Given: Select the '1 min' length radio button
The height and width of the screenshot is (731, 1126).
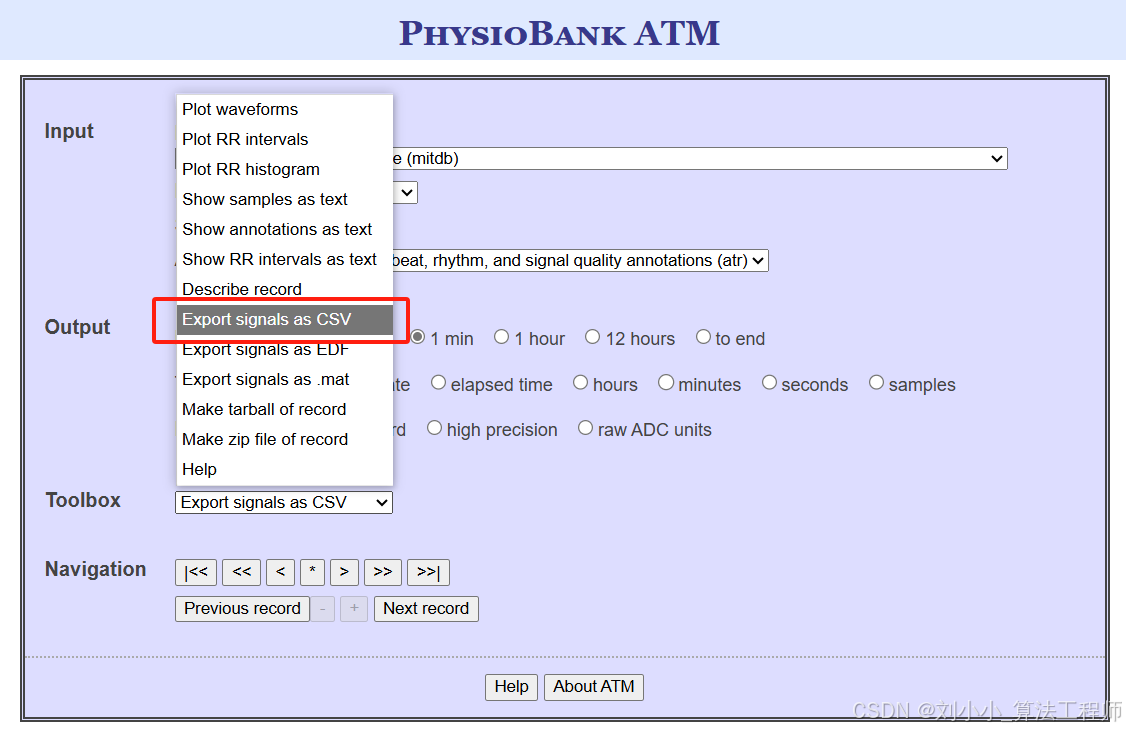Looking at the screenshot, I should point(418,337).
